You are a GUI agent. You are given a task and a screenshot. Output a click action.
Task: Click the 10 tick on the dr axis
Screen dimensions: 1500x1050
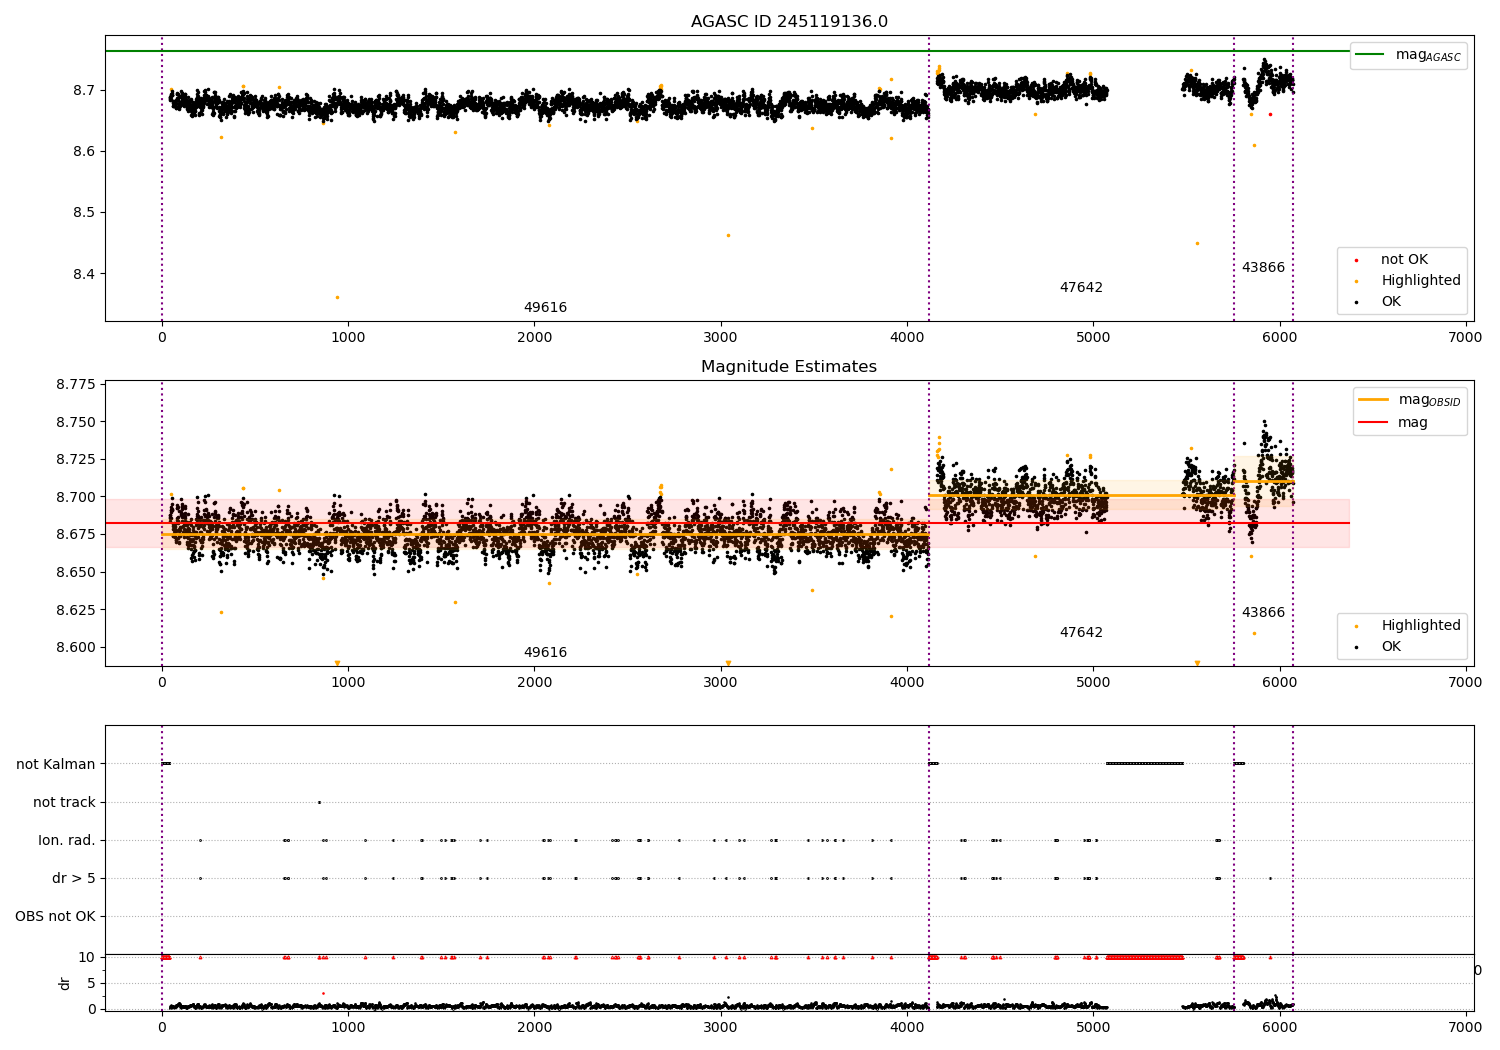[87, 957]
